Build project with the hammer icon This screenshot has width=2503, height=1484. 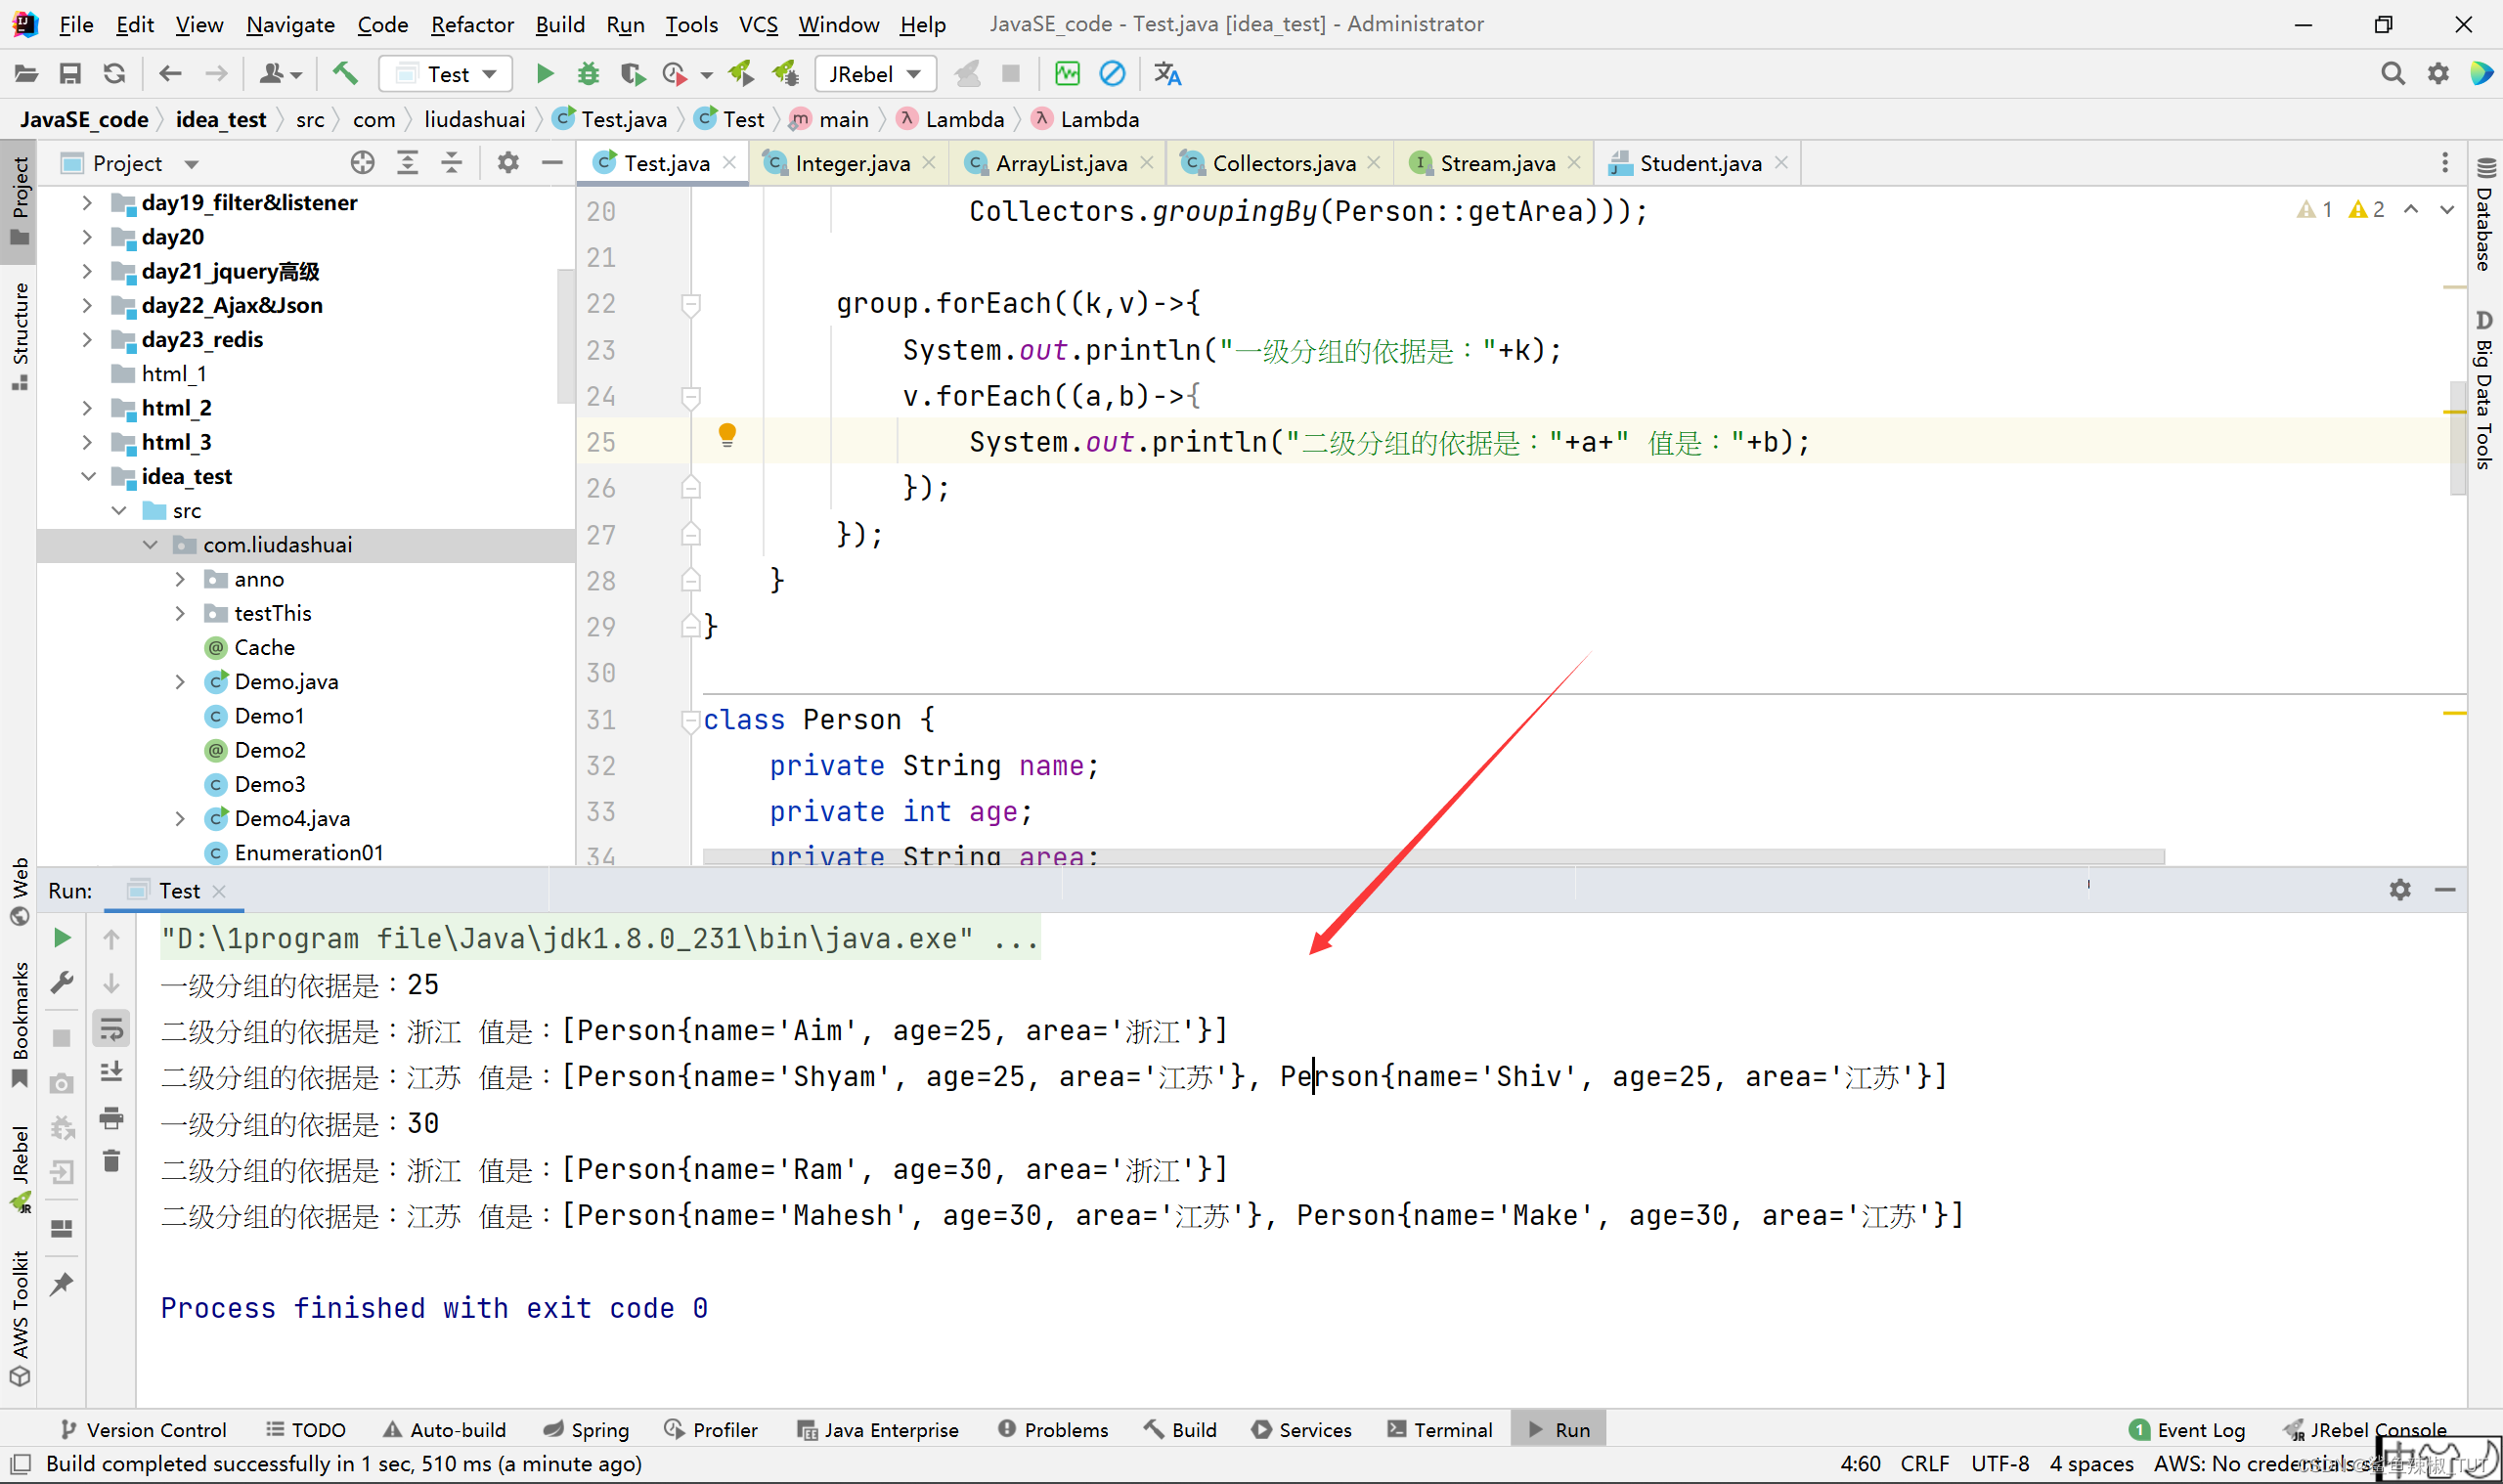[345, 74]
